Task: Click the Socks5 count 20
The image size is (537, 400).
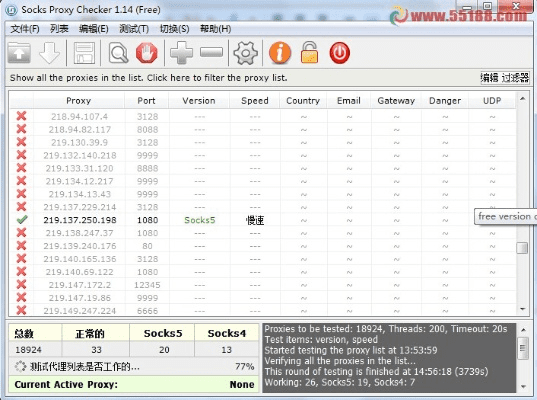Action: point(164,350)
